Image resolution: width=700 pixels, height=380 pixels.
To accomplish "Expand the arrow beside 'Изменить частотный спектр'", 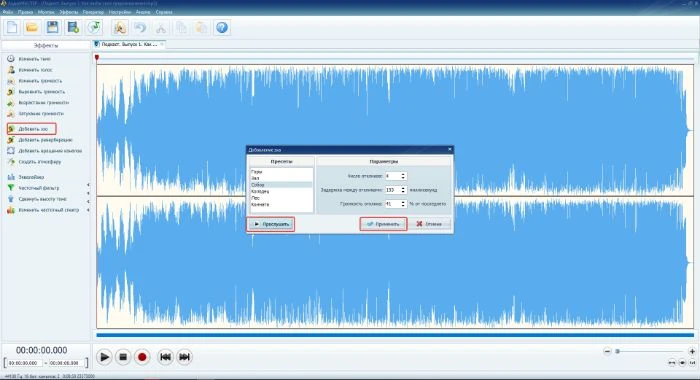I will (x=88, y=210).
